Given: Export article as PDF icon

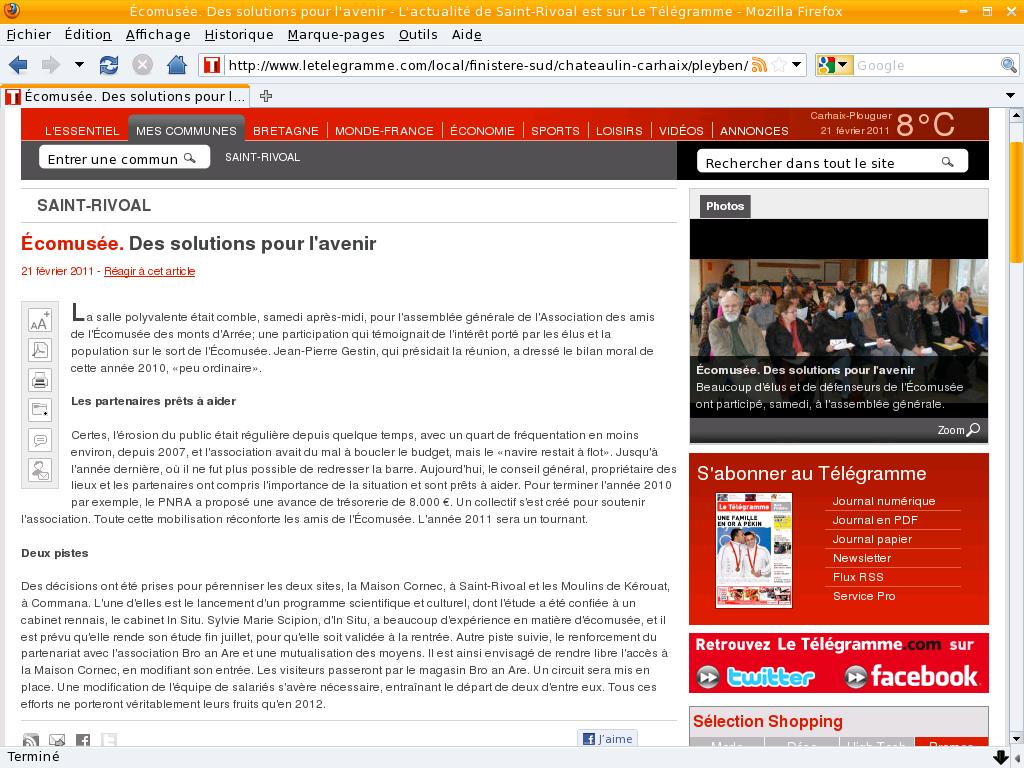Looking at the screenshot, I should click(x=40, y=350).
